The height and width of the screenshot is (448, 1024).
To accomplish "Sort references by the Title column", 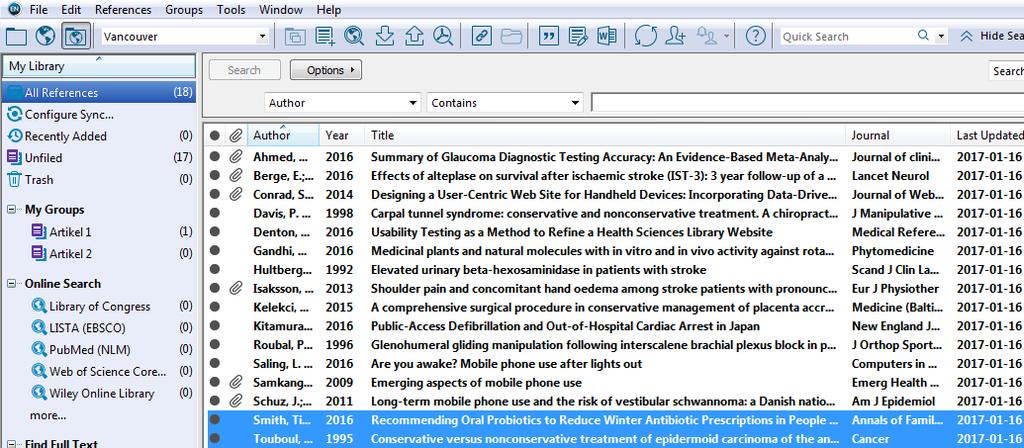I will click(x=605, y=135).
